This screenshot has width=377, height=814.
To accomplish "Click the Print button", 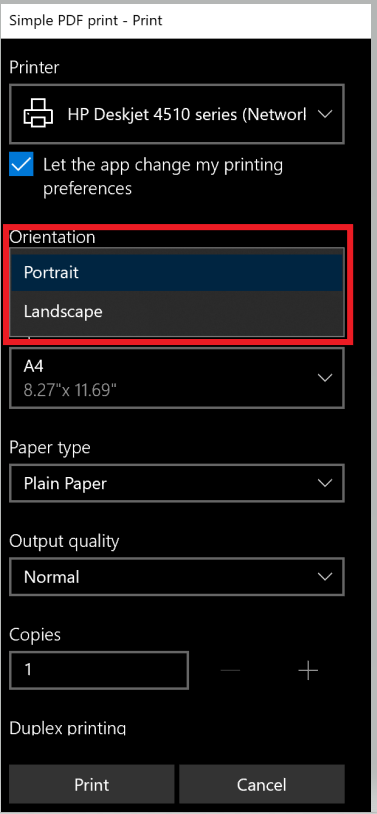I will [92, 784].
